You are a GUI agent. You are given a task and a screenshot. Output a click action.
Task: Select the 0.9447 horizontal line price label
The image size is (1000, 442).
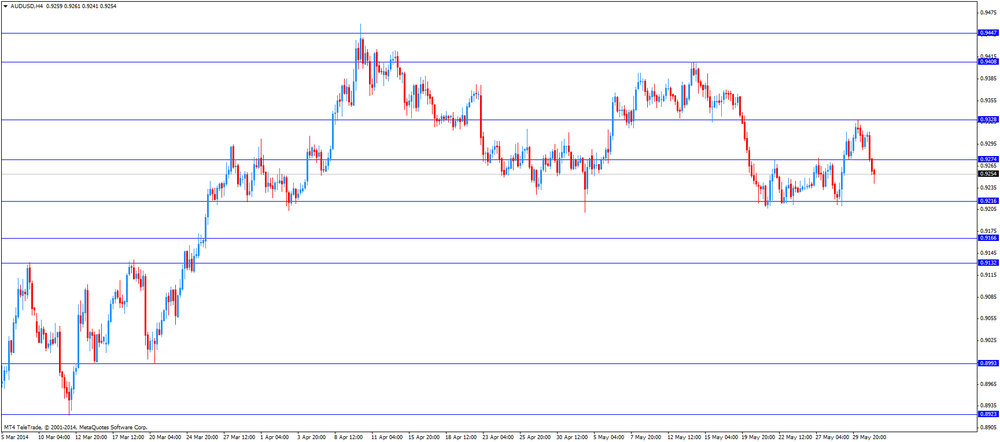[989, 33]
